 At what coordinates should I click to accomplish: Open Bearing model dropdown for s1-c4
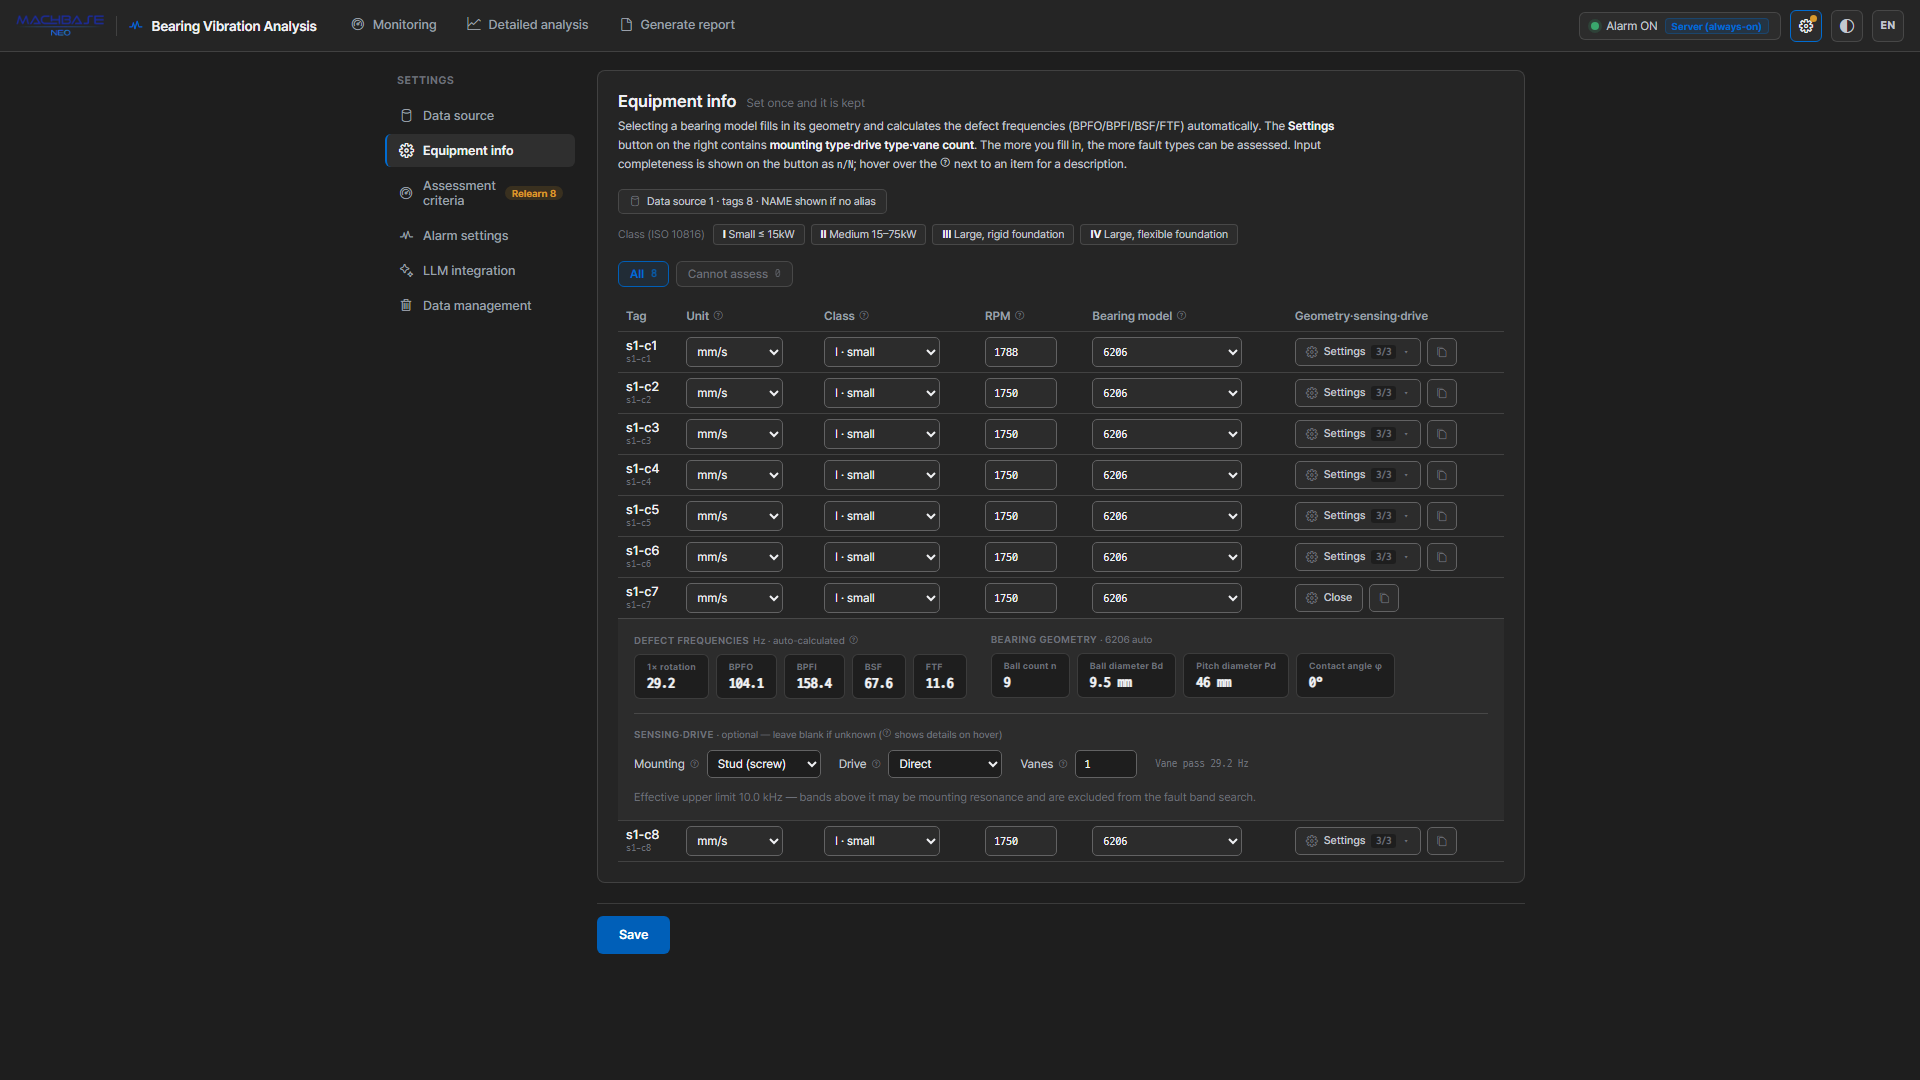[1166, 475]
